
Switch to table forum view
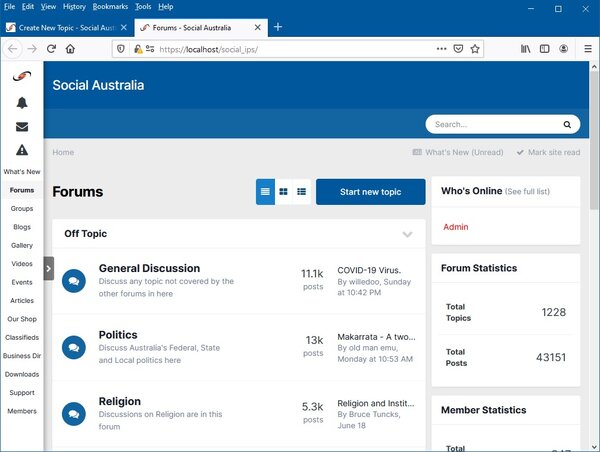coord(265,192)
